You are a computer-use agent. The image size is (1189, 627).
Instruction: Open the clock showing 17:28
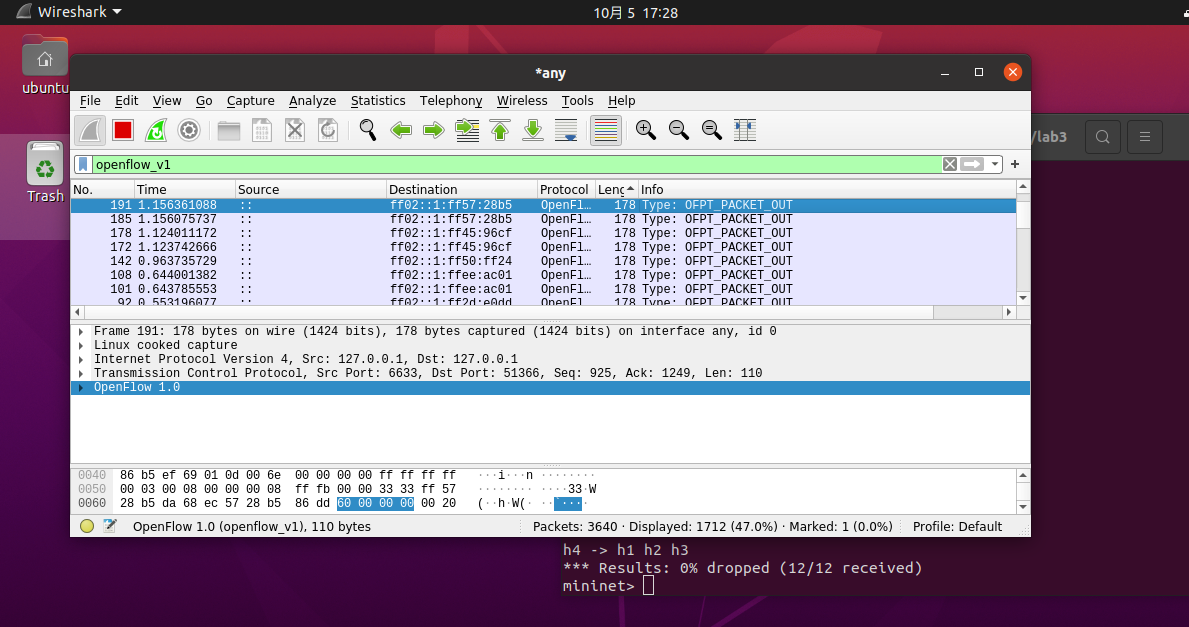(635, 13)
